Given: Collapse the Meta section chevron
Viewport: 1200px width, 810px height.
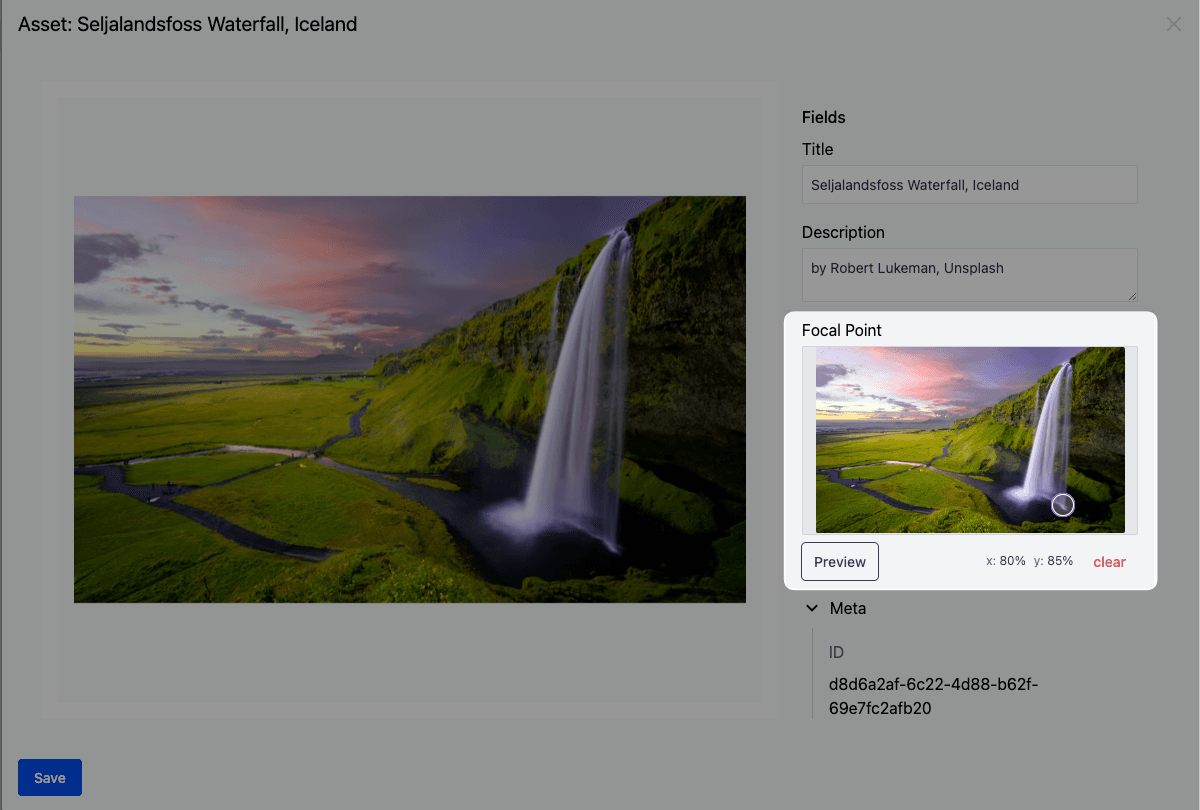Looking at the screenshot, I should click(812, 608).
